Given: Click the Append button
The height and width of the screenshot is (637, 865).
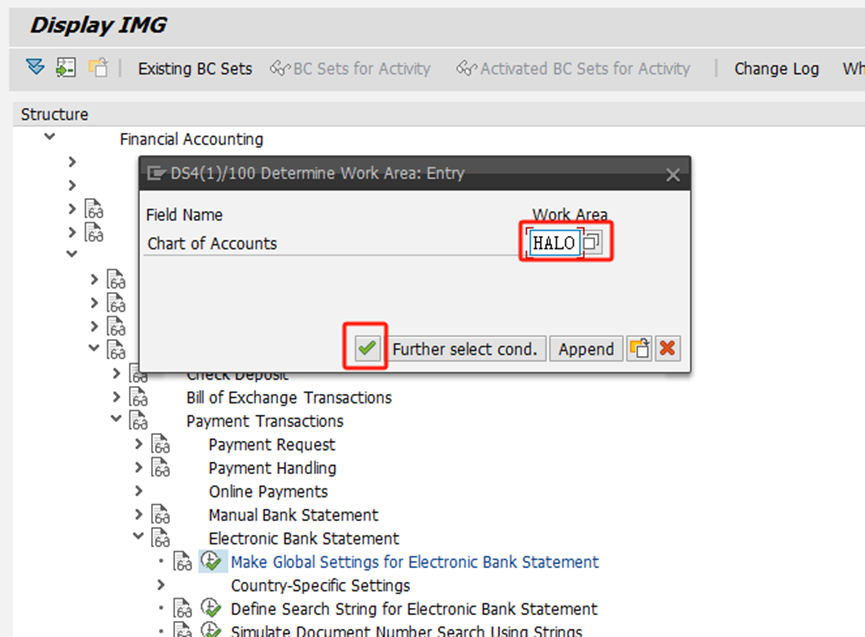Looking at the screenshot, I should (586, 349).
